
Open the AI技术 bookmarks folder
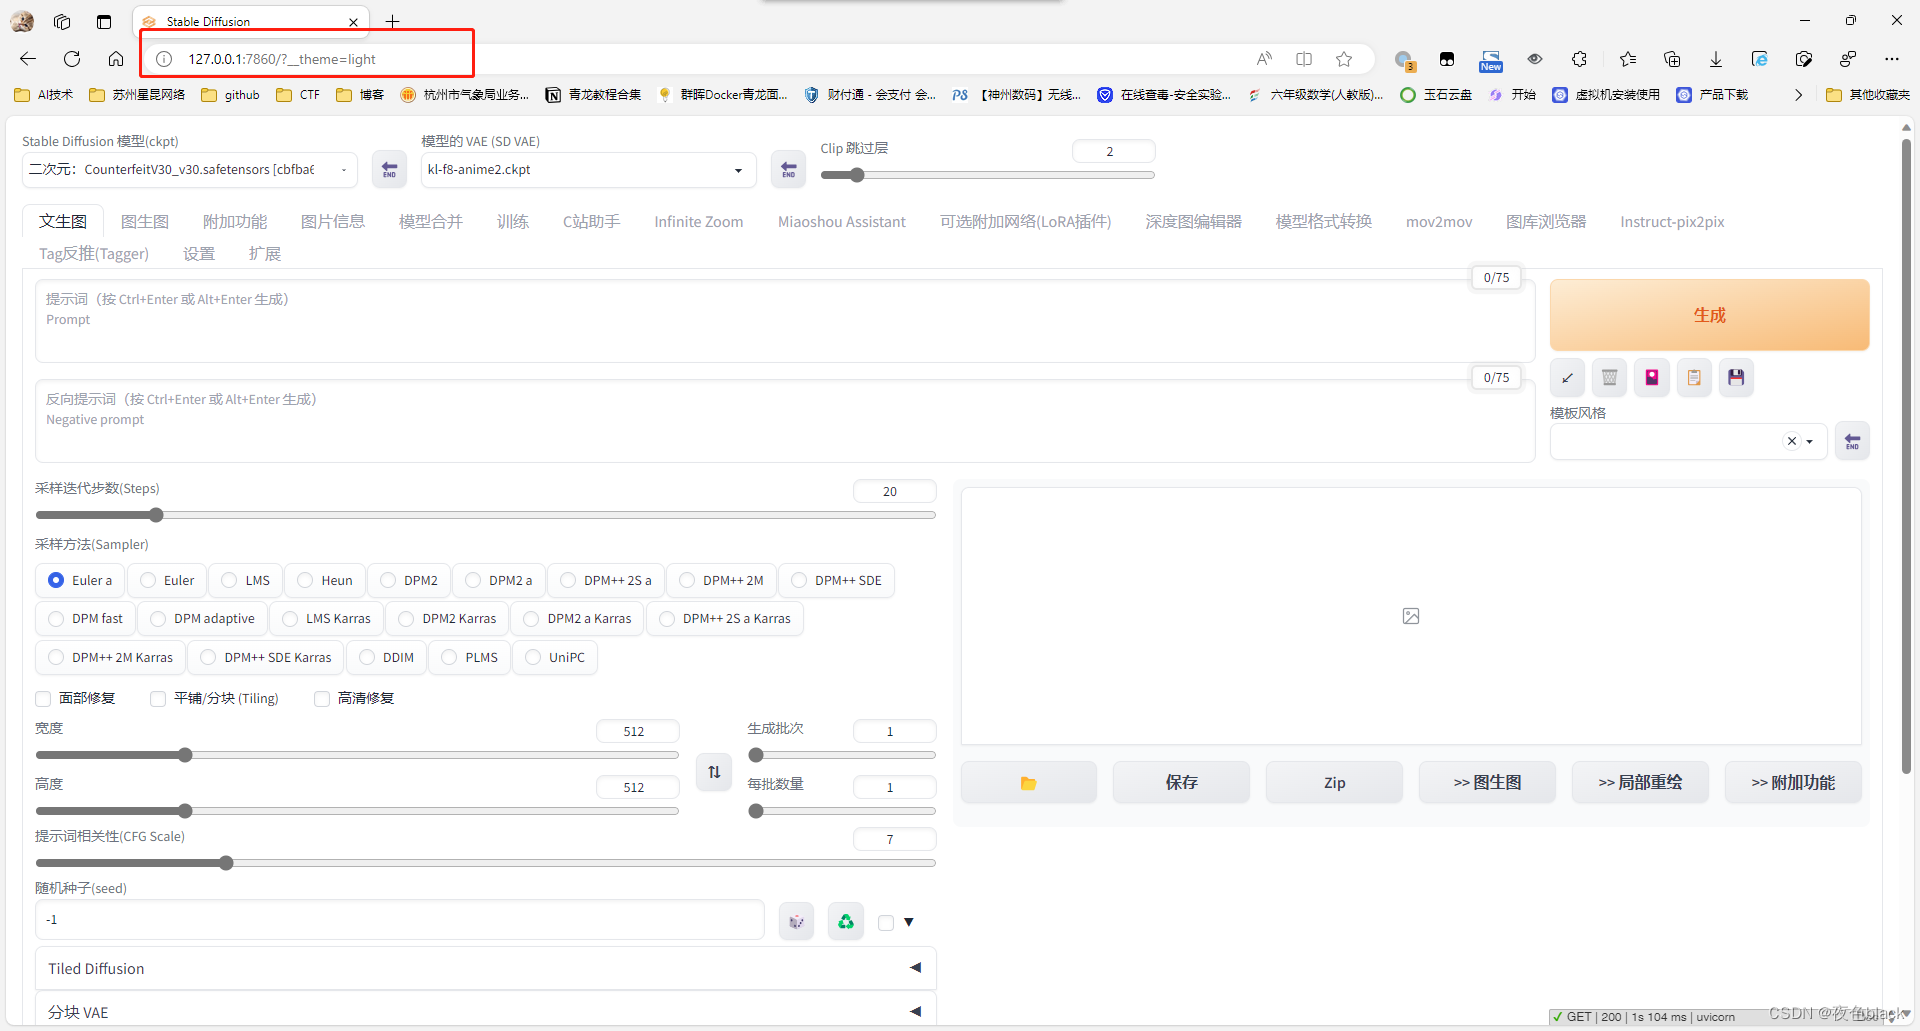[x=44, y=95]
